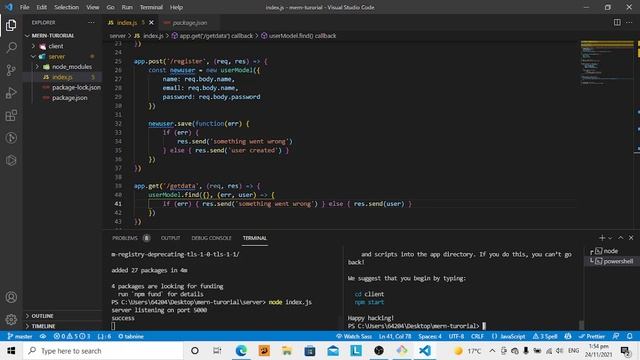Select index.js in the file explorer
640x360 pixels.
coord(62,77)
